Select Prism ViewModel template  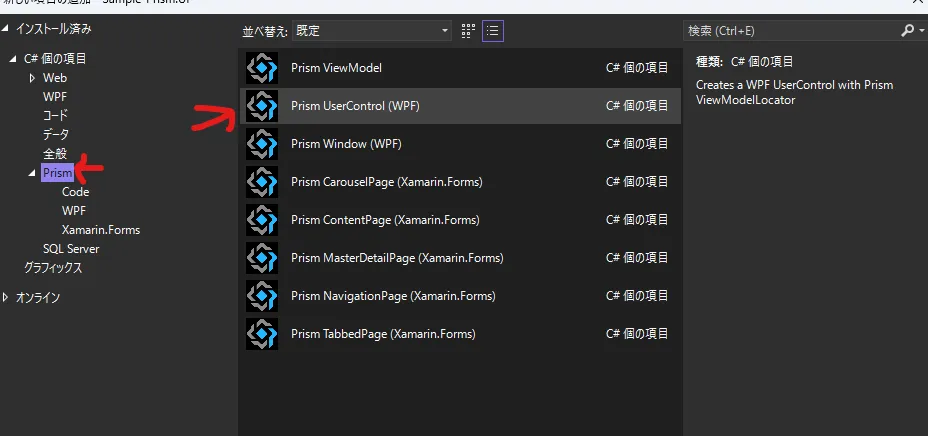tap(459, 68)
